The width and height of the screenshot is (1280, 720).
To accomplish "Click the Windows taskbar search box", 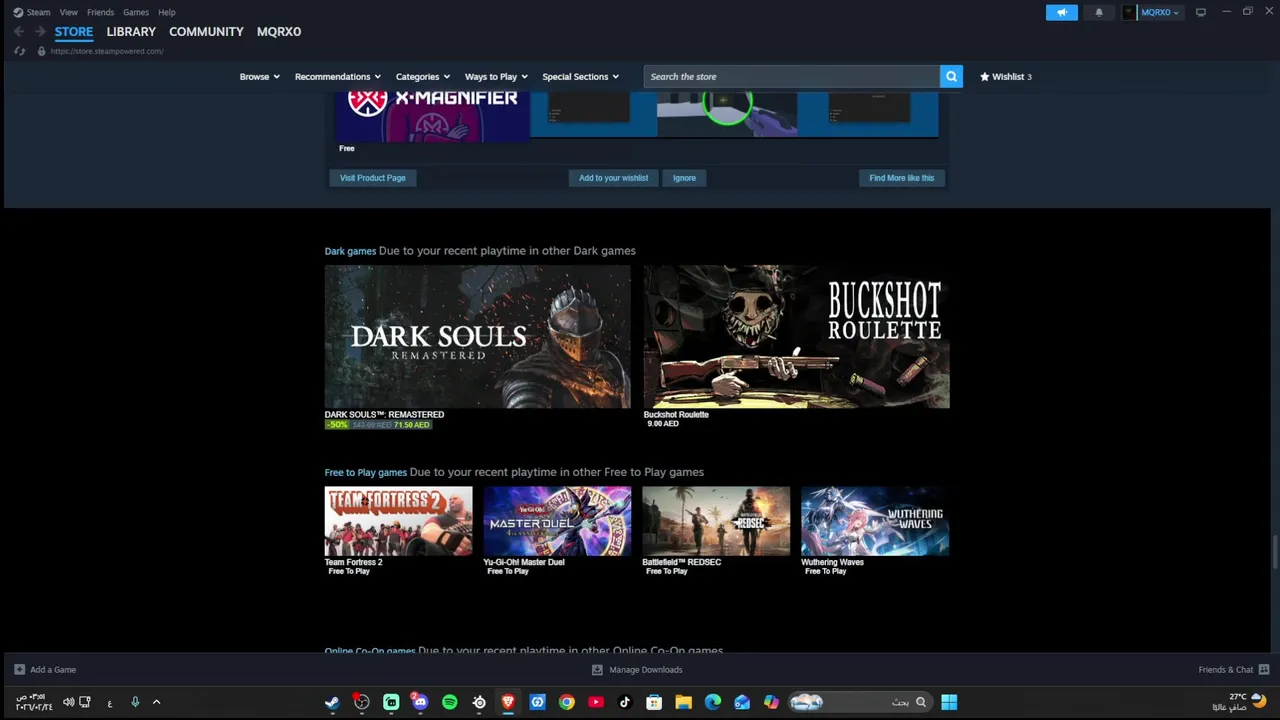I will point(860,702).
